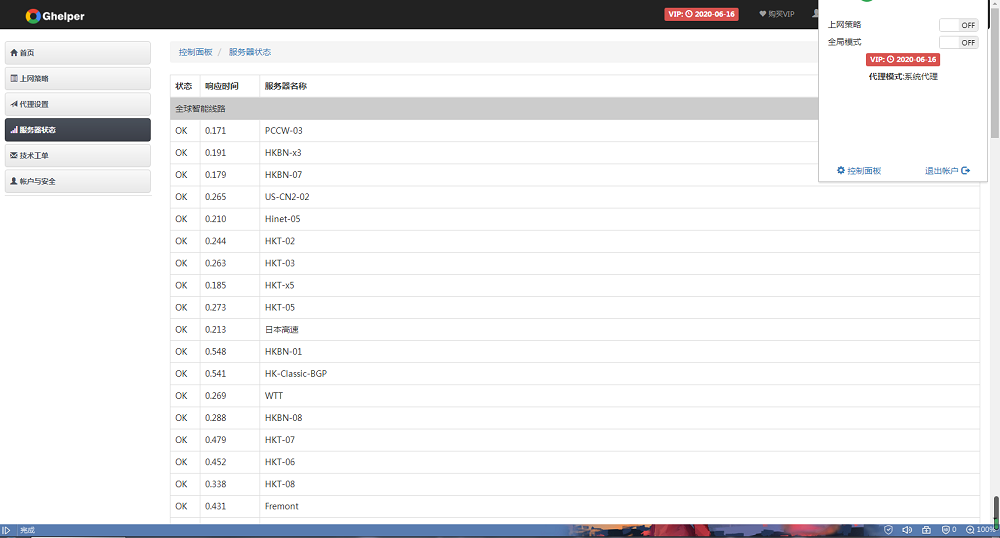Click 代理模式:系统代理 text in the popup
This screenshot has width=1000, height=538.
[x=902, y=76]
